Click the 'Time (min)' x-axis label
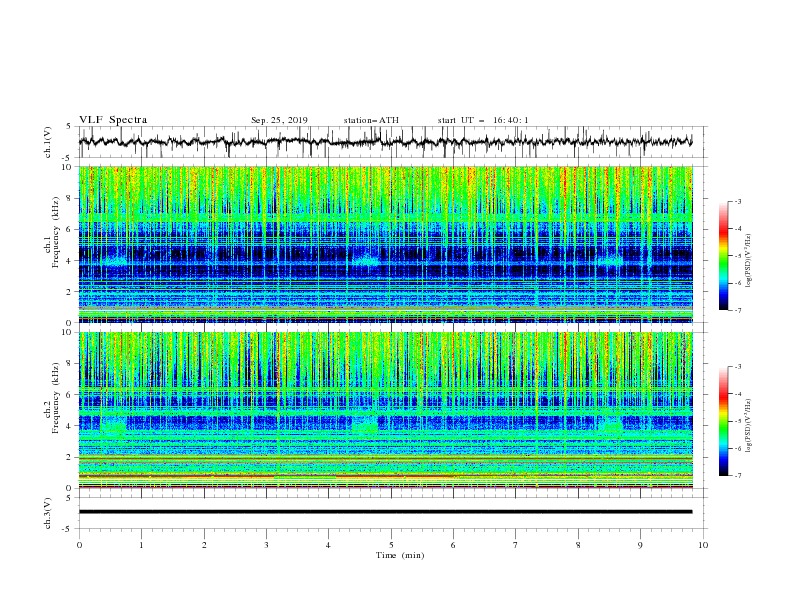 point(400,555)
